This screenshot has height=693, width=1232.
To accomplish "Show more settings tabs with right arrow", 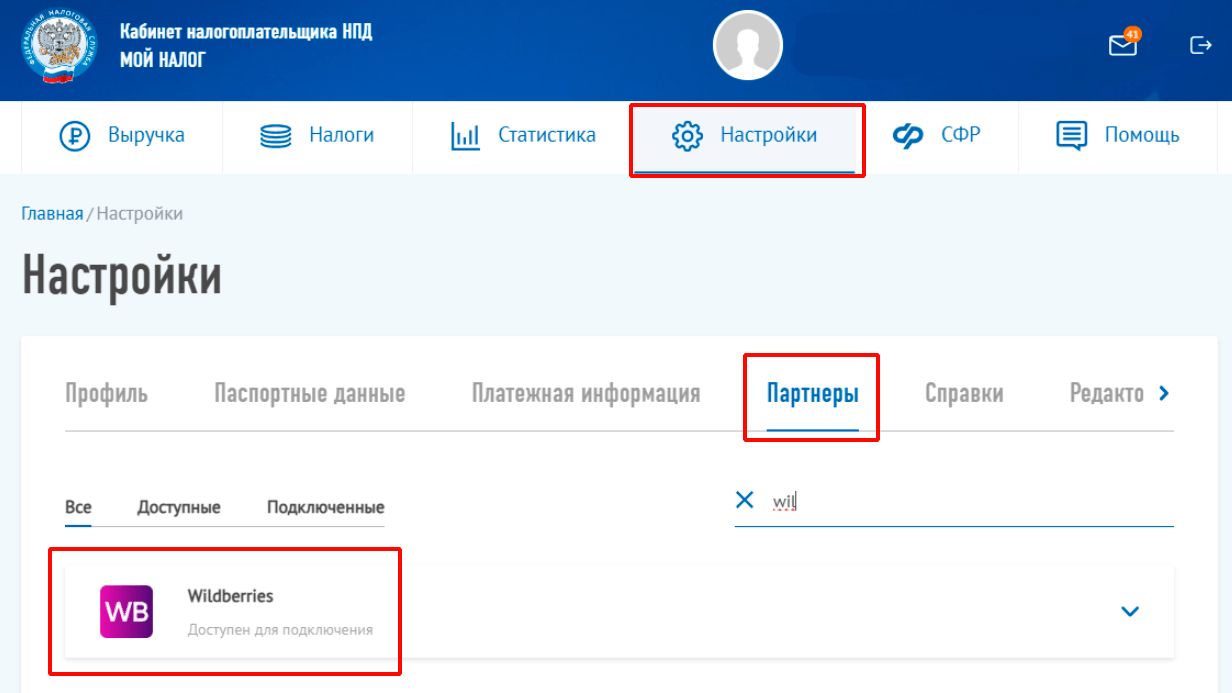I will tap(1163, 394).
